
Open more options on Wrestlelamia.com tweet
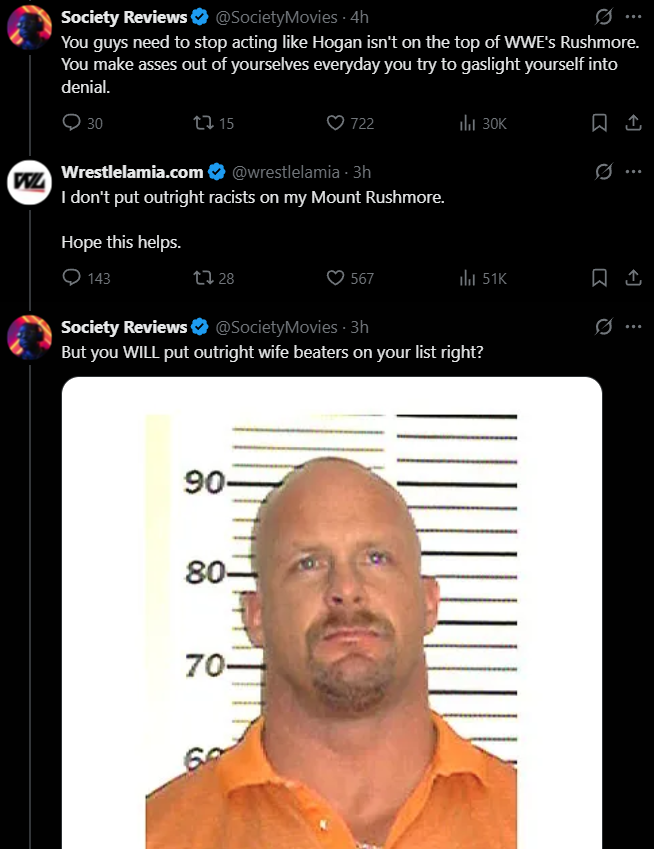[x=632, y=171]
